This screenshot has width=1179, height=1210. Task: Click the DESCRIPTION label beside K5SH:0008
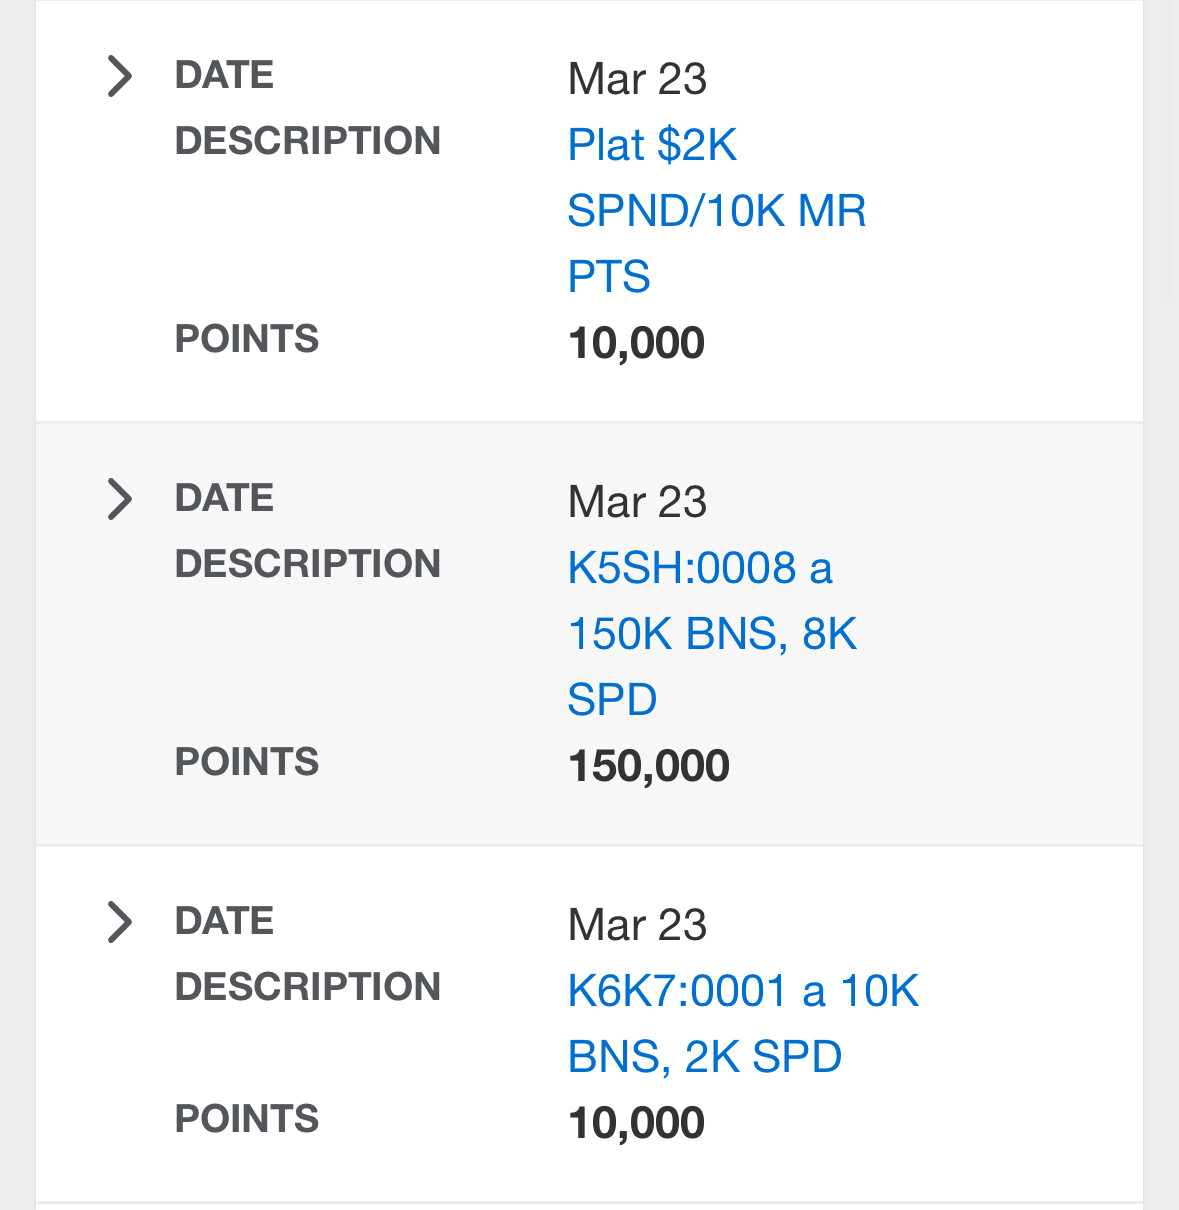click(x=308, y=564)
